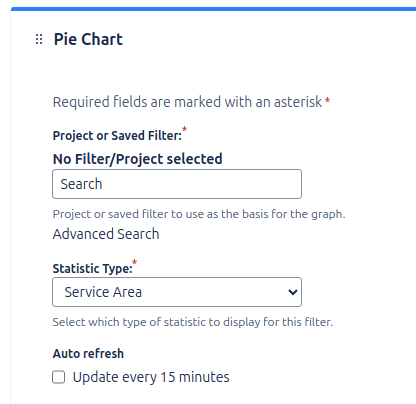The height and width of the screenshot is (404, 416).
Task: Click the red asterisk beside Statistic Type
Action: click(x=135, y=262)
